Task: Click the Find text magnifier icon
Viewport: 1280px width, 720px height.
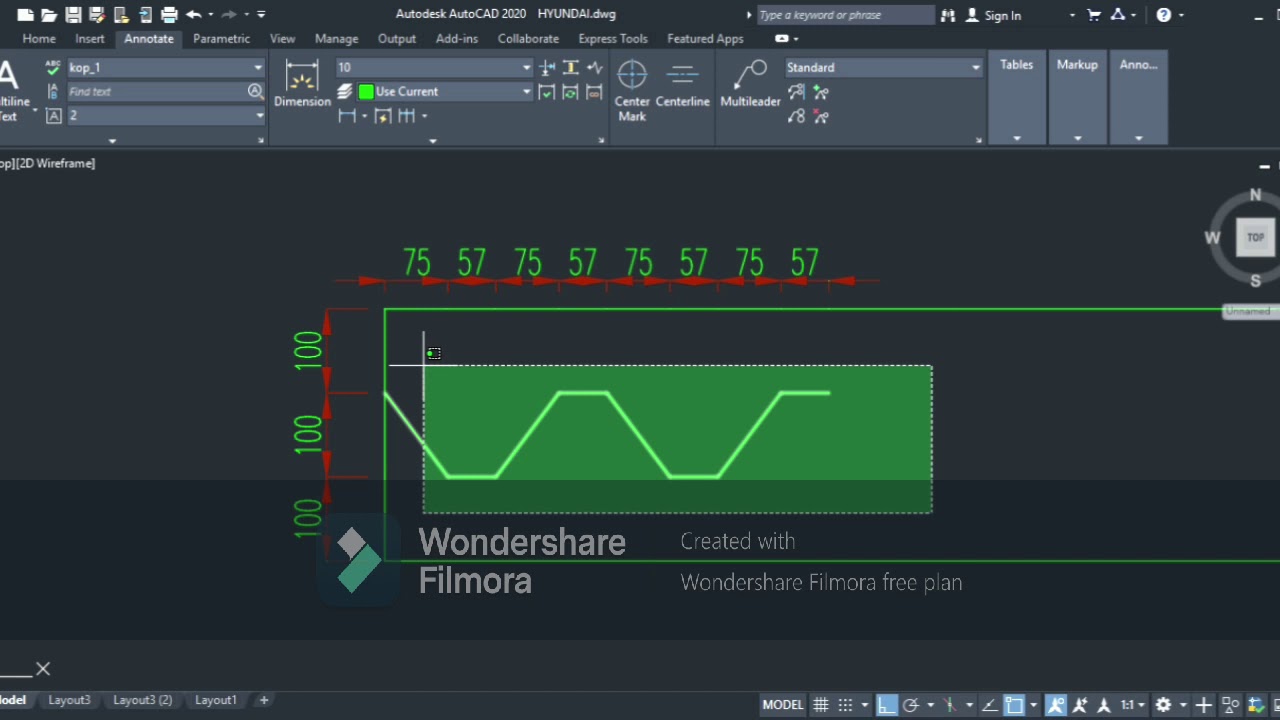Action: tap(255, 91)
